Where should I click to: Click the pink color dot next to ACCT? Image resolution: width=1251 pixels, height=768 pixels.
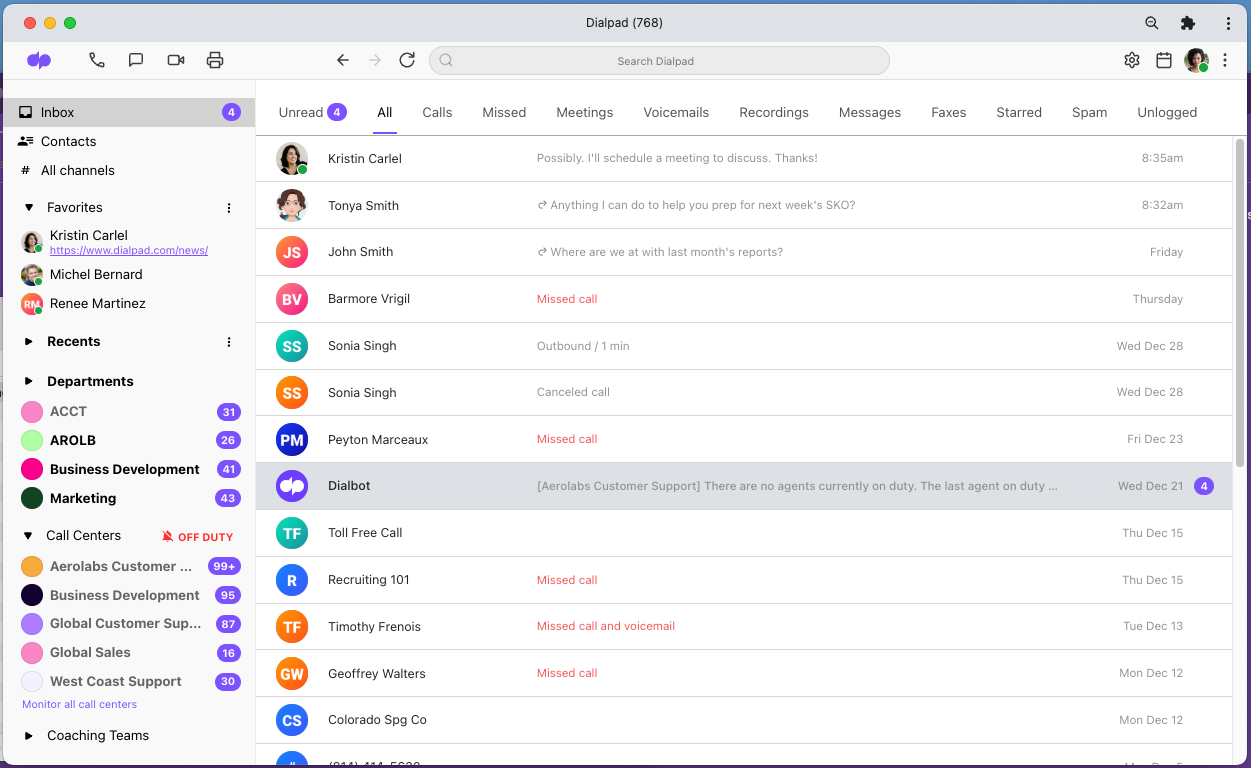(x=33, y=411)
